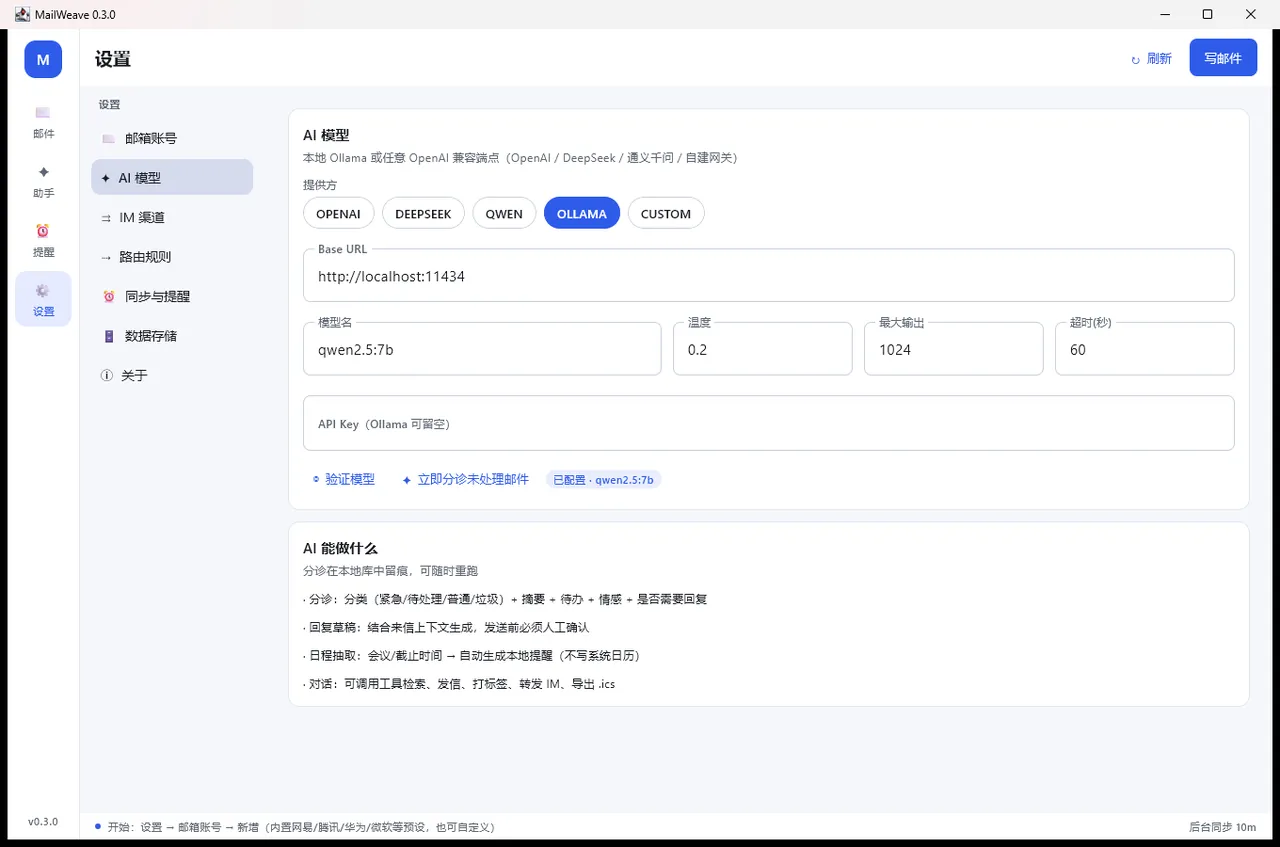Image resolution: width=1280 pixels, height=847 pixels.
Task: Run 立即分诊未处理邮件
Action: click(465, 480)
